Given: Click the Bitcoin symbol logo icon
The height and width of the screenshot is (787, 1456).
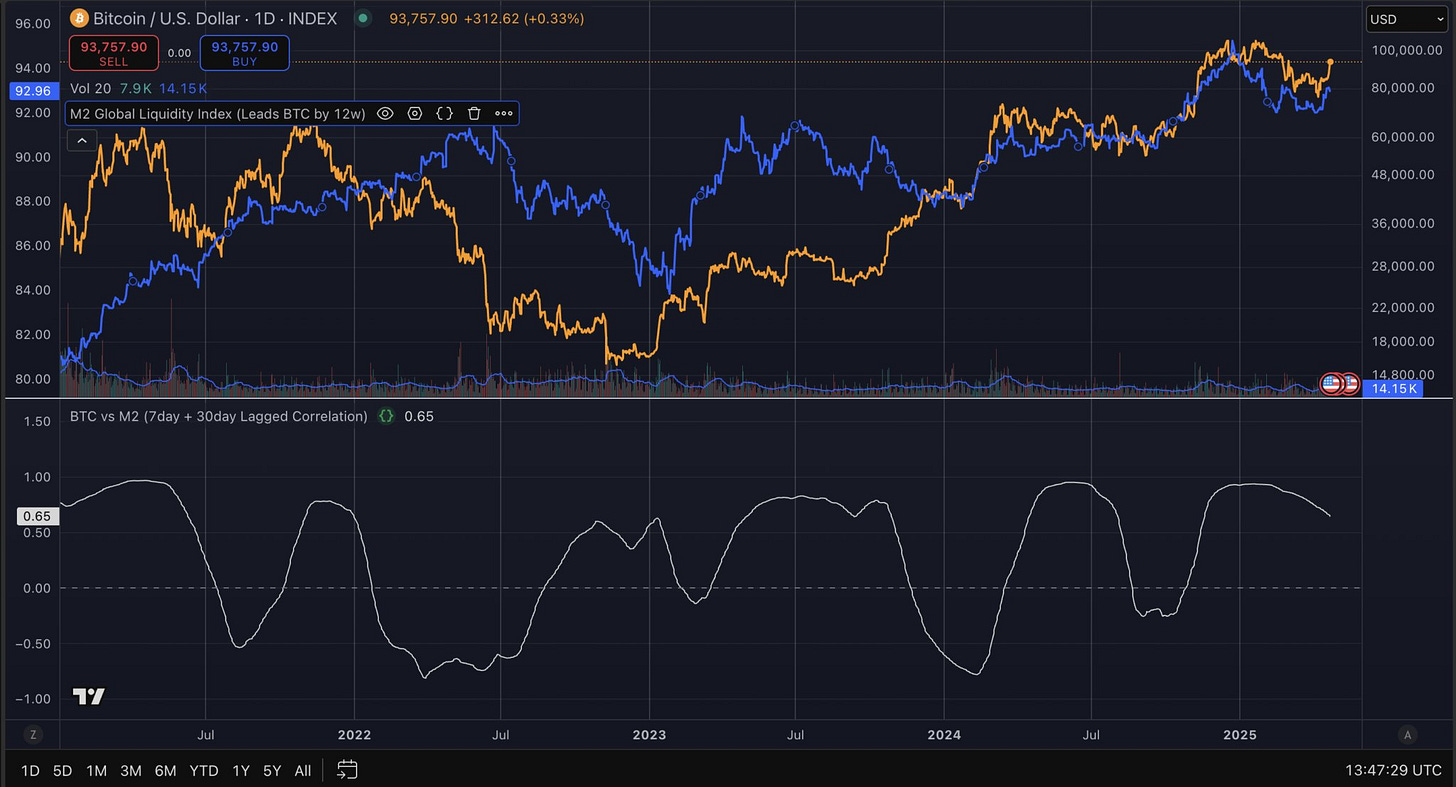Looking at the screenshot, I should tap(78, 18).
